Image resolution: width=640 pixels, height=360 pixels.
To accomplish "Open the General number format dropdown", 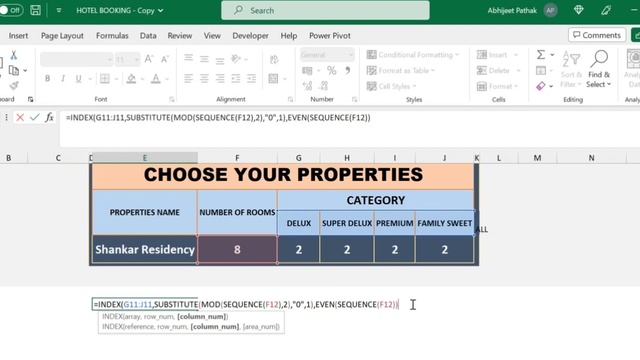I will (327, 55).
